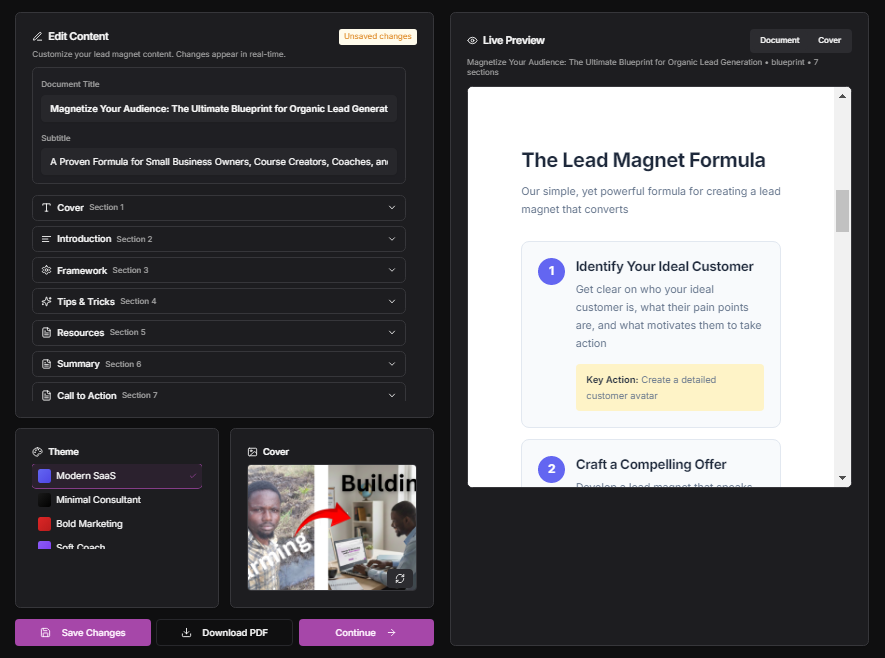885x658 pixels.
Task: Switch to the Document tab in Live Preview
Action: [x=779, y=41]
